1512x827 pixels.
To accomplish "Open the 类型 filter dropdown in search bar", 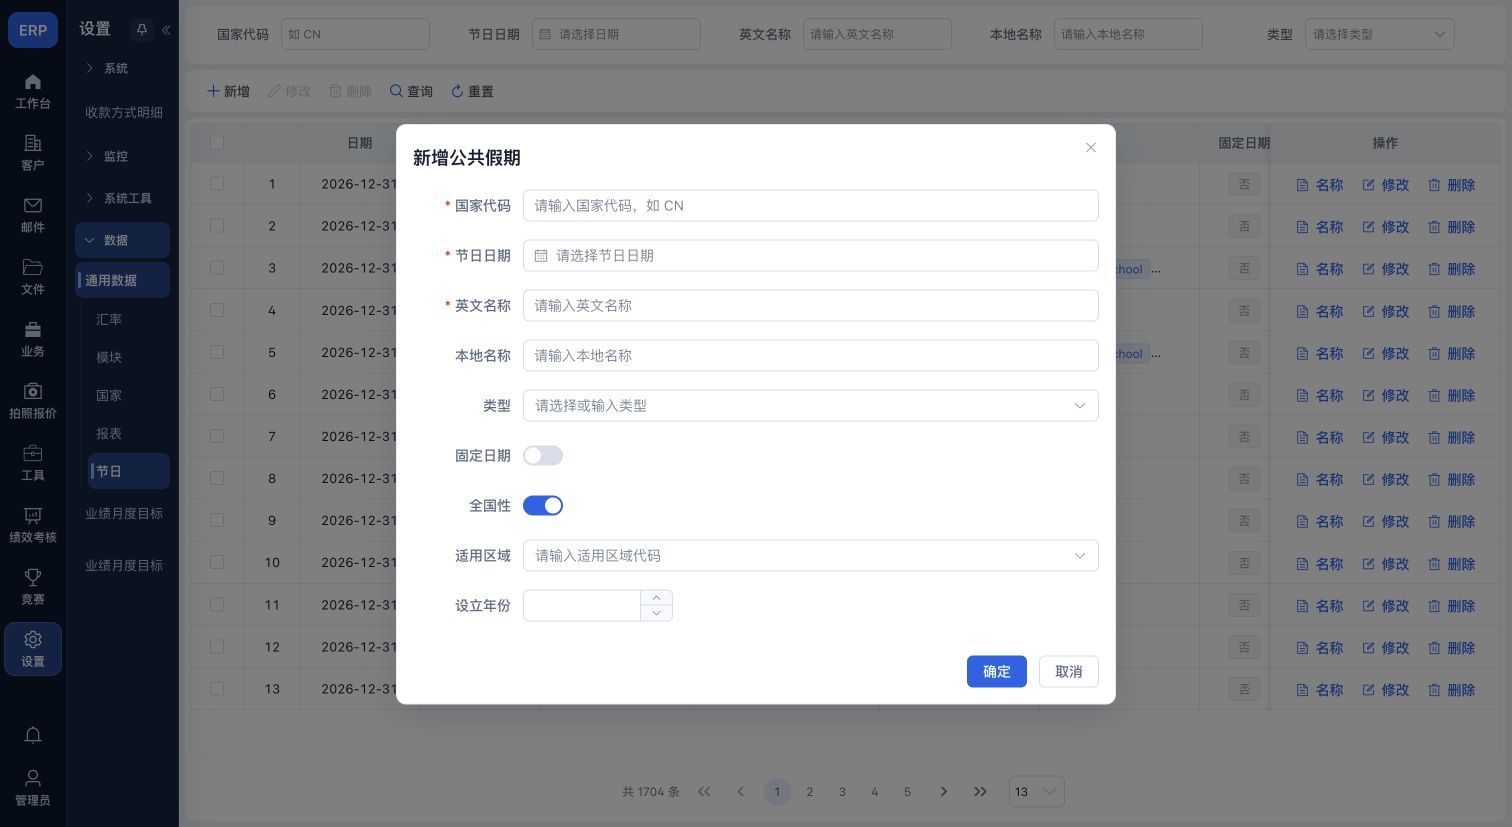I will 1380,34.
